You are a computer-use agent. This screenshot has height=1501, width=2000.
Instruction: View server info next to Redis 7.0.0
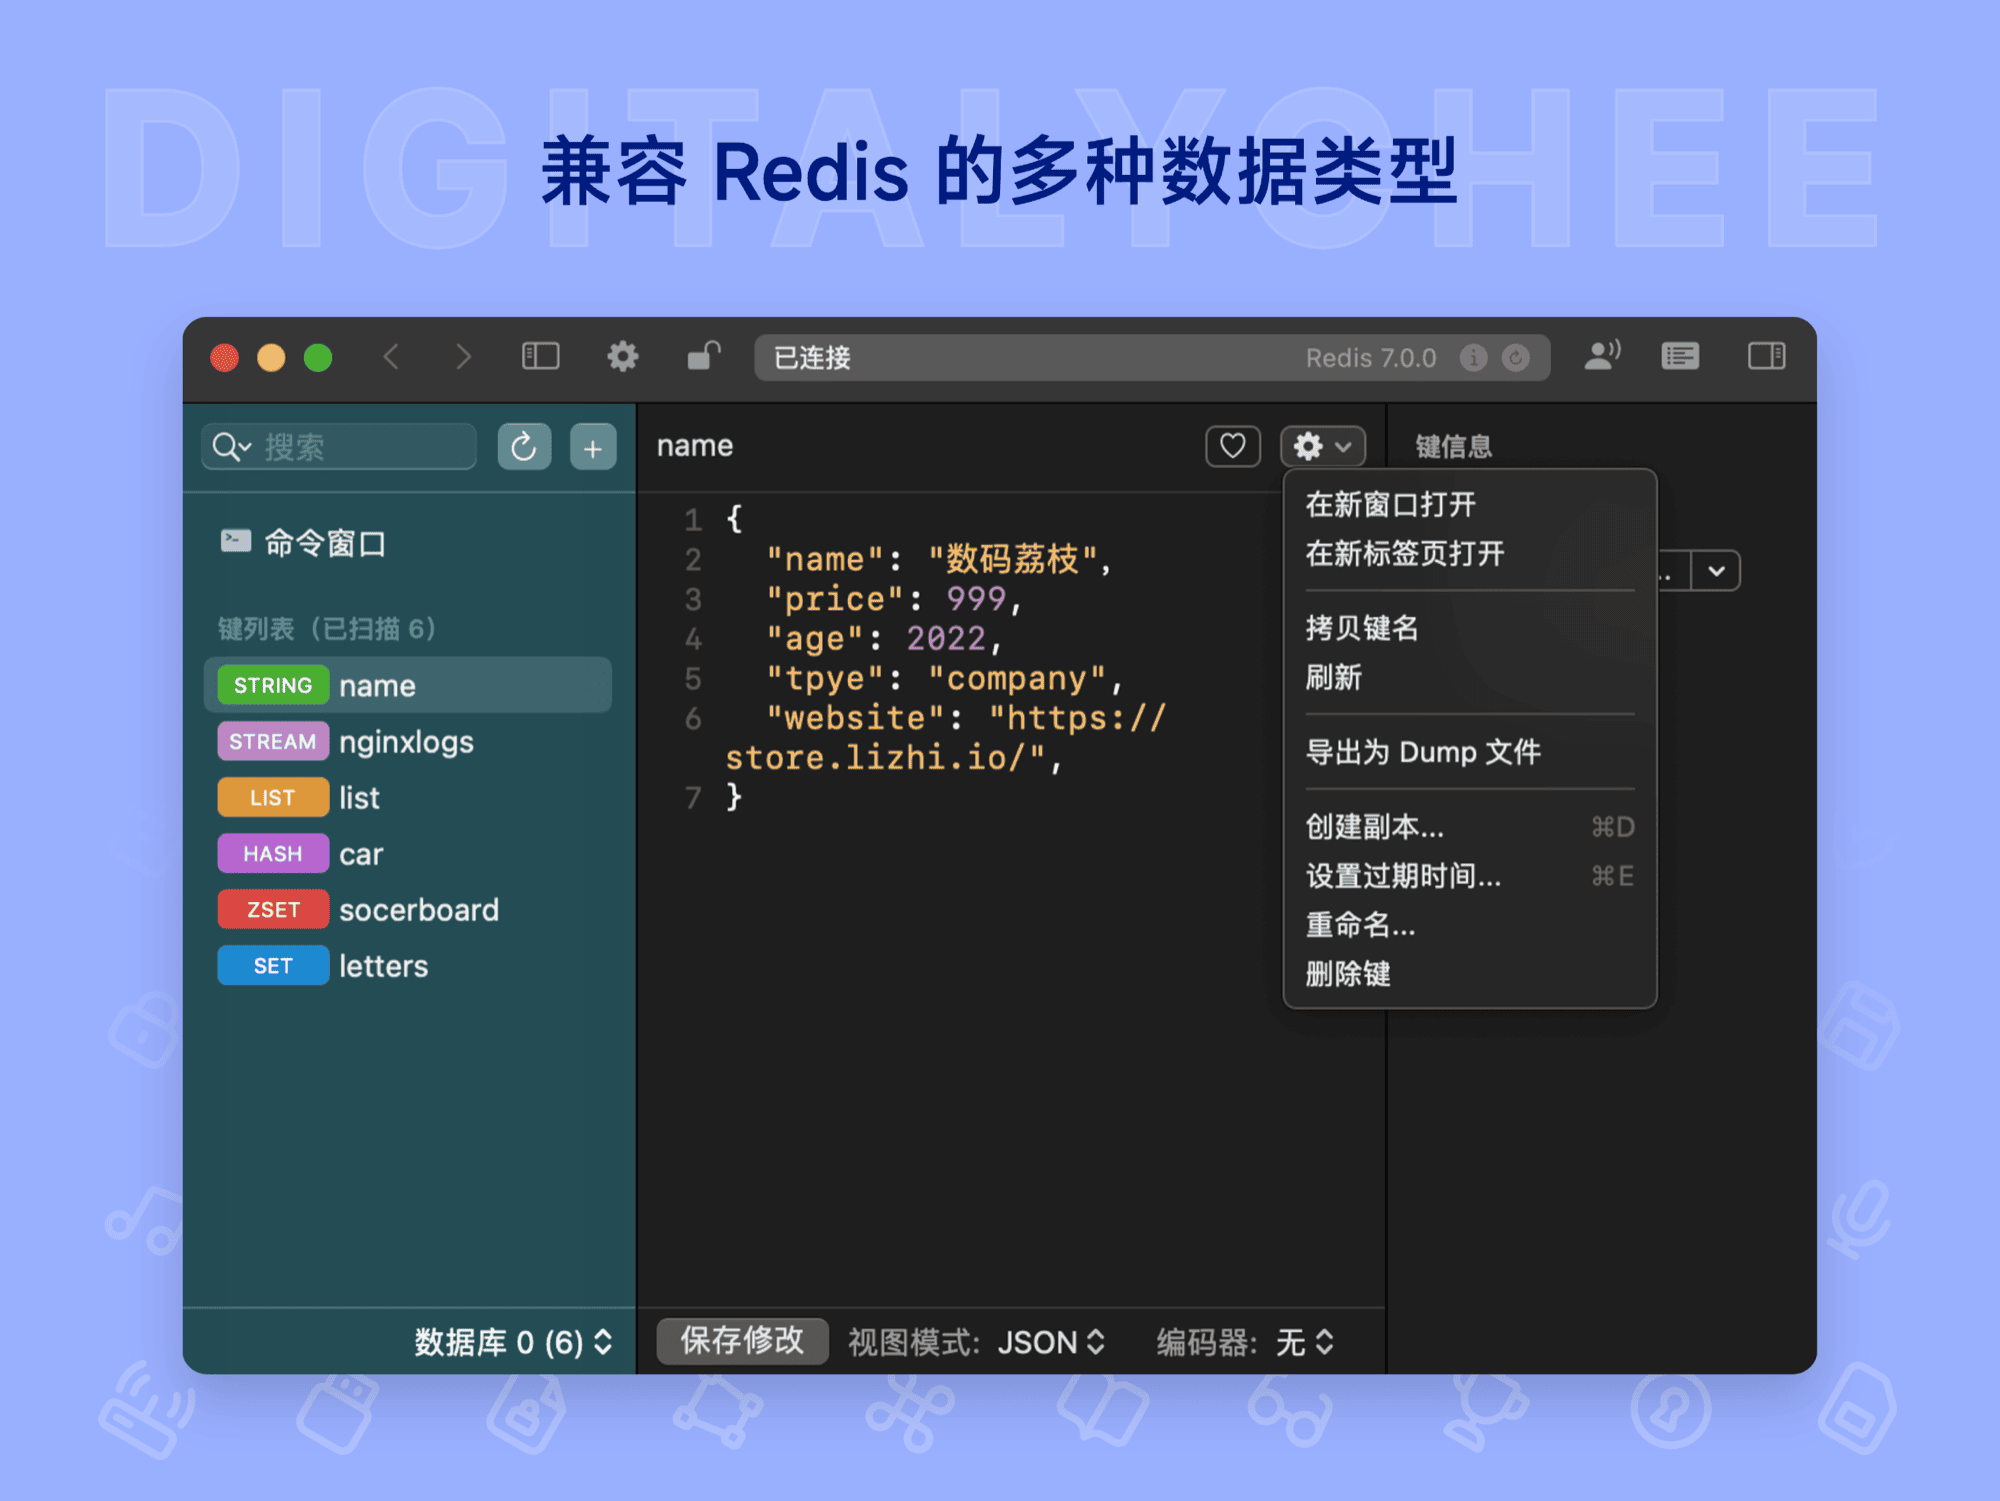point(1474,357)
